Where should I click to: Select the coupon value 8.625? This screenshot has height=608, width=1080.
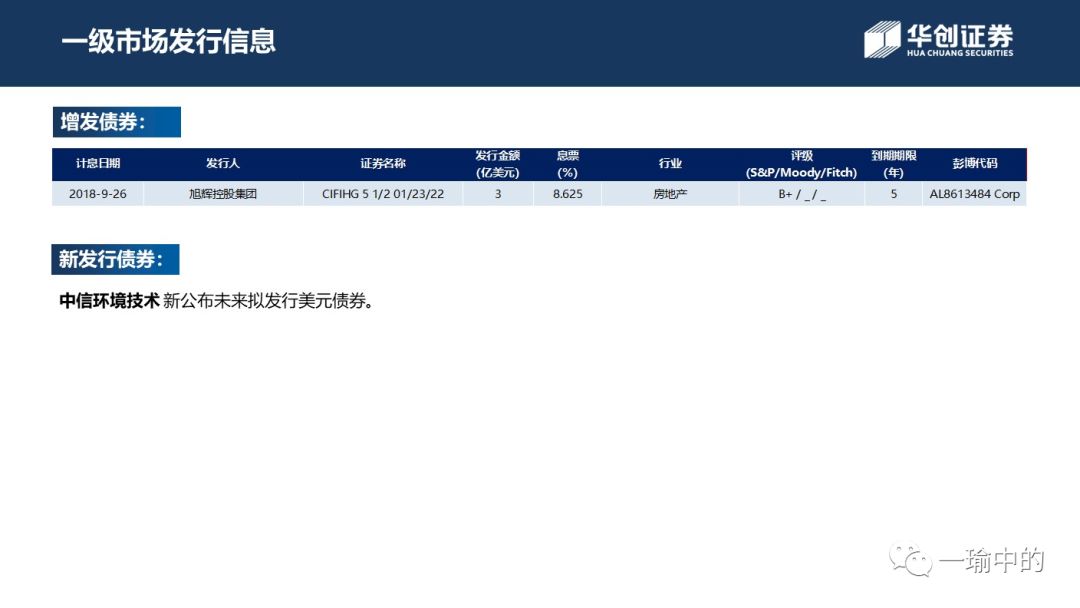568,194
